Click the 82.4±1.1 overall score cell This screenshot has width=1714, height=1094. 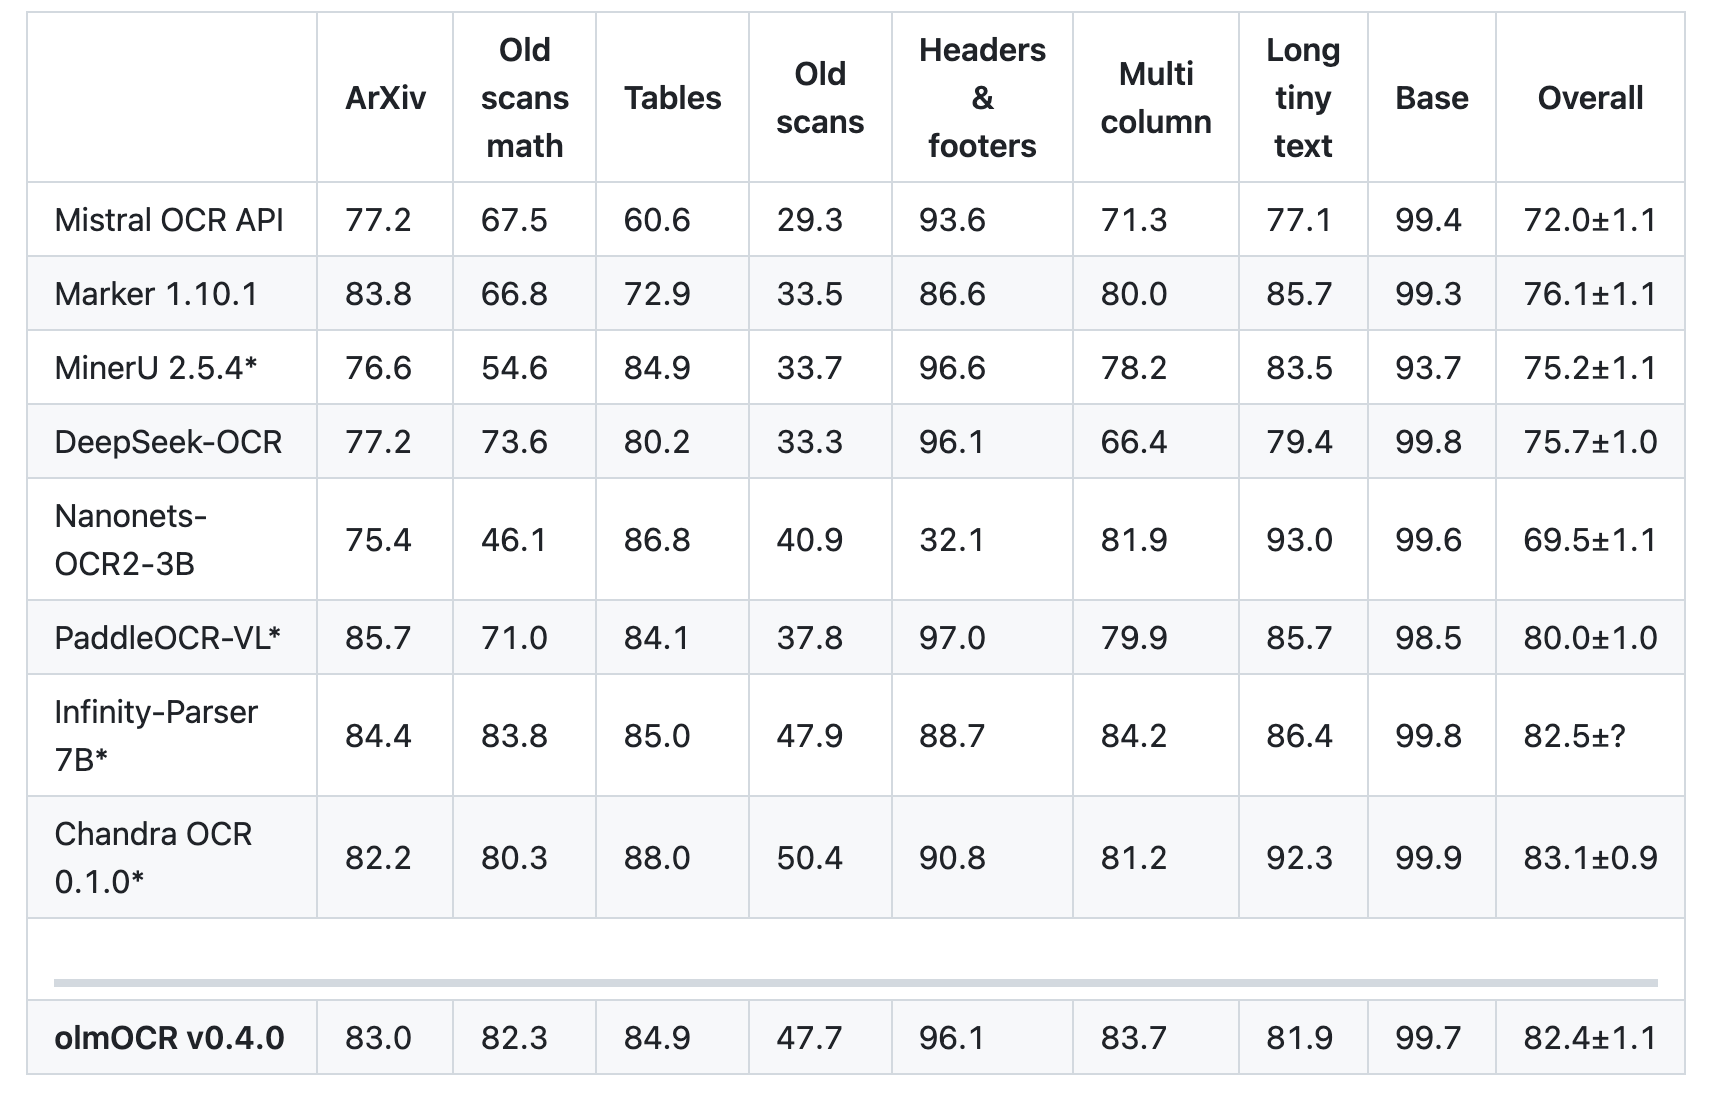(1590, 1038)
